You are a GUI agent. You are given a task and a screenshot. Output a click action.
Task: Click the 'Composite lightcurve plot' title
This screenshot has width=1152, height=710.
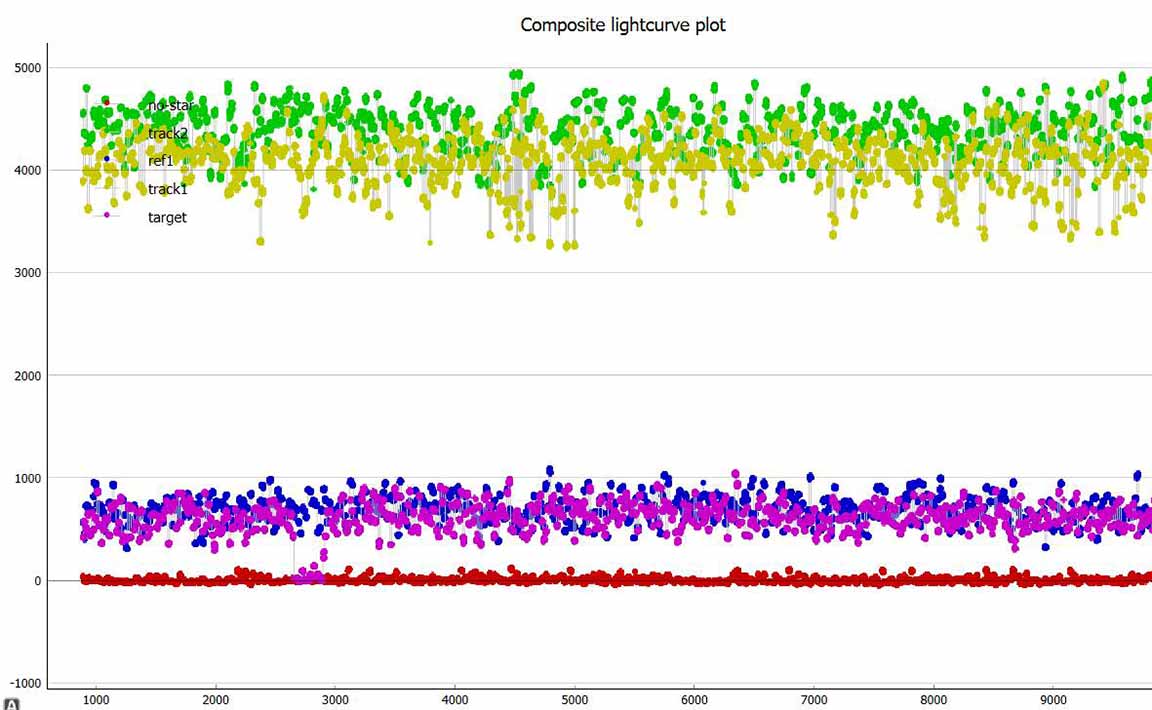(623, 25)
